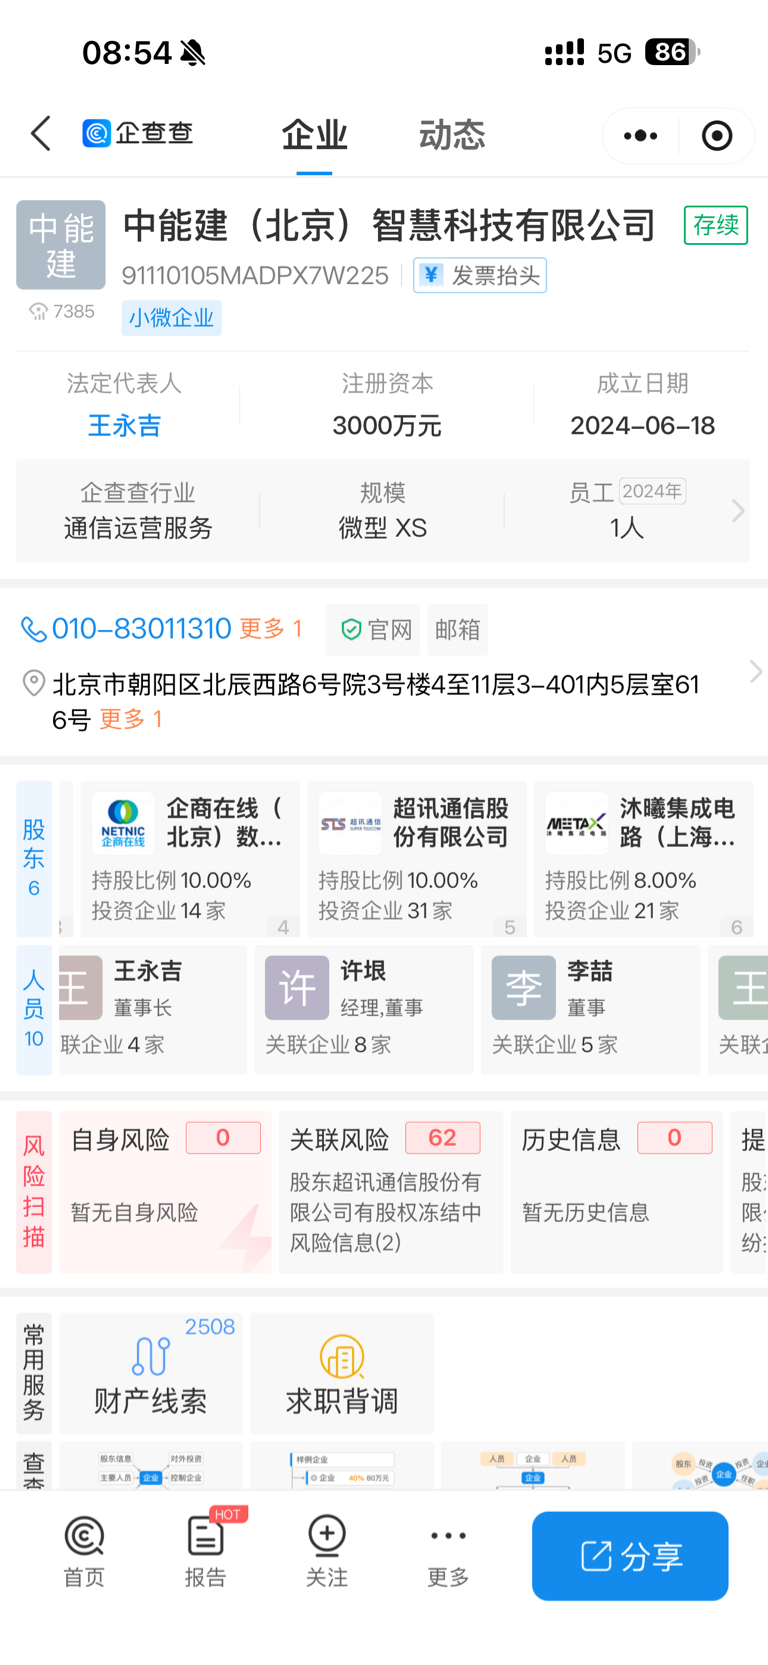Screen dimensions: 768x1665
Task: Open the 2024年 employee year label
Action: (652, 491)
